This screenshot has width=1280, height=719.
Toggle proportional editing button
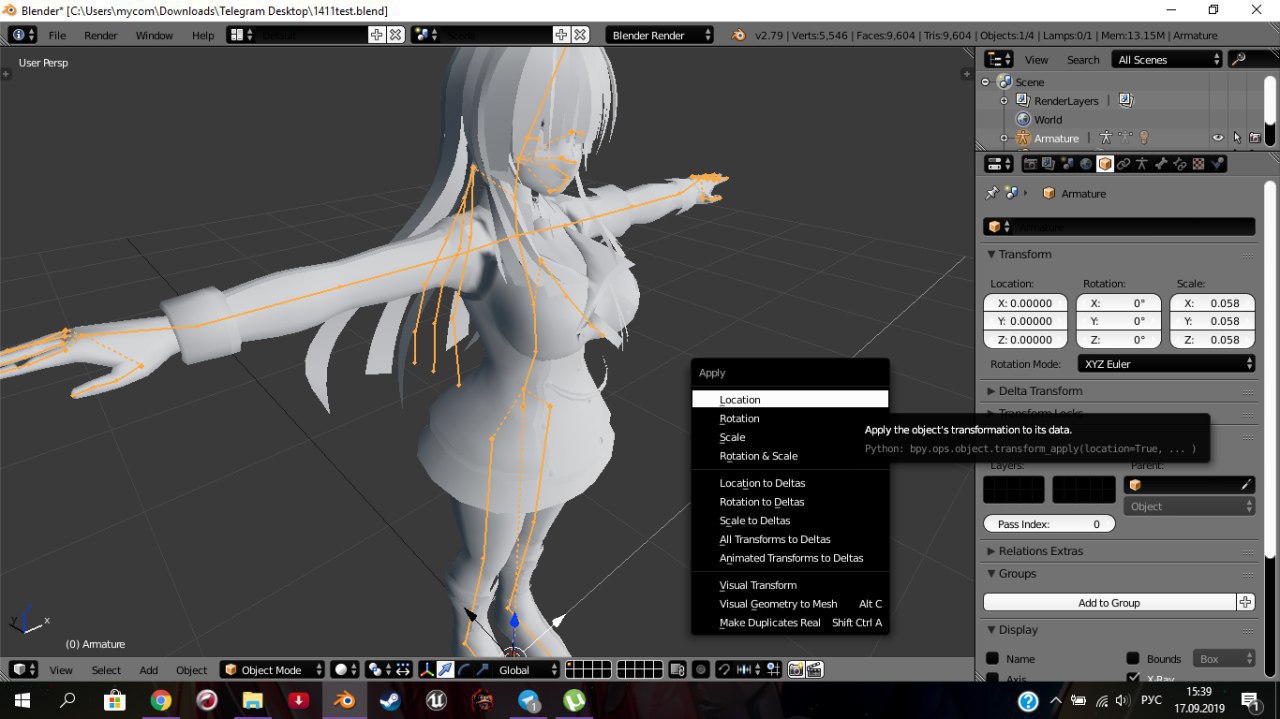[x=701, y=669]
